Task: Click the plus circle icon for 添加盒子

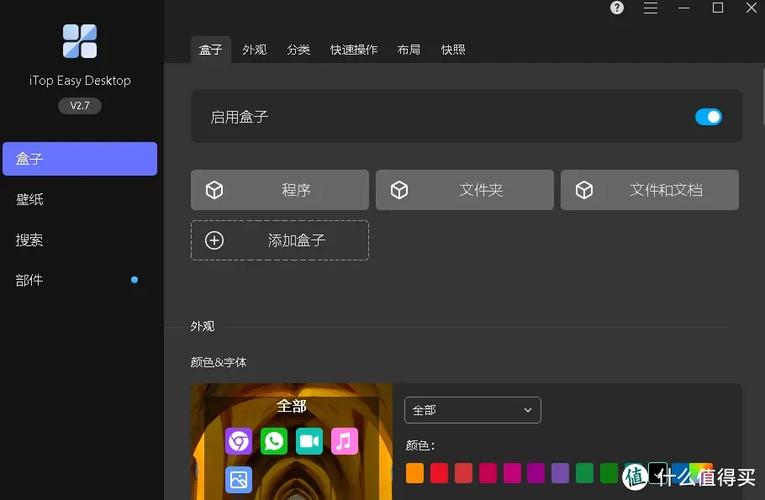Action: [214, 240]
